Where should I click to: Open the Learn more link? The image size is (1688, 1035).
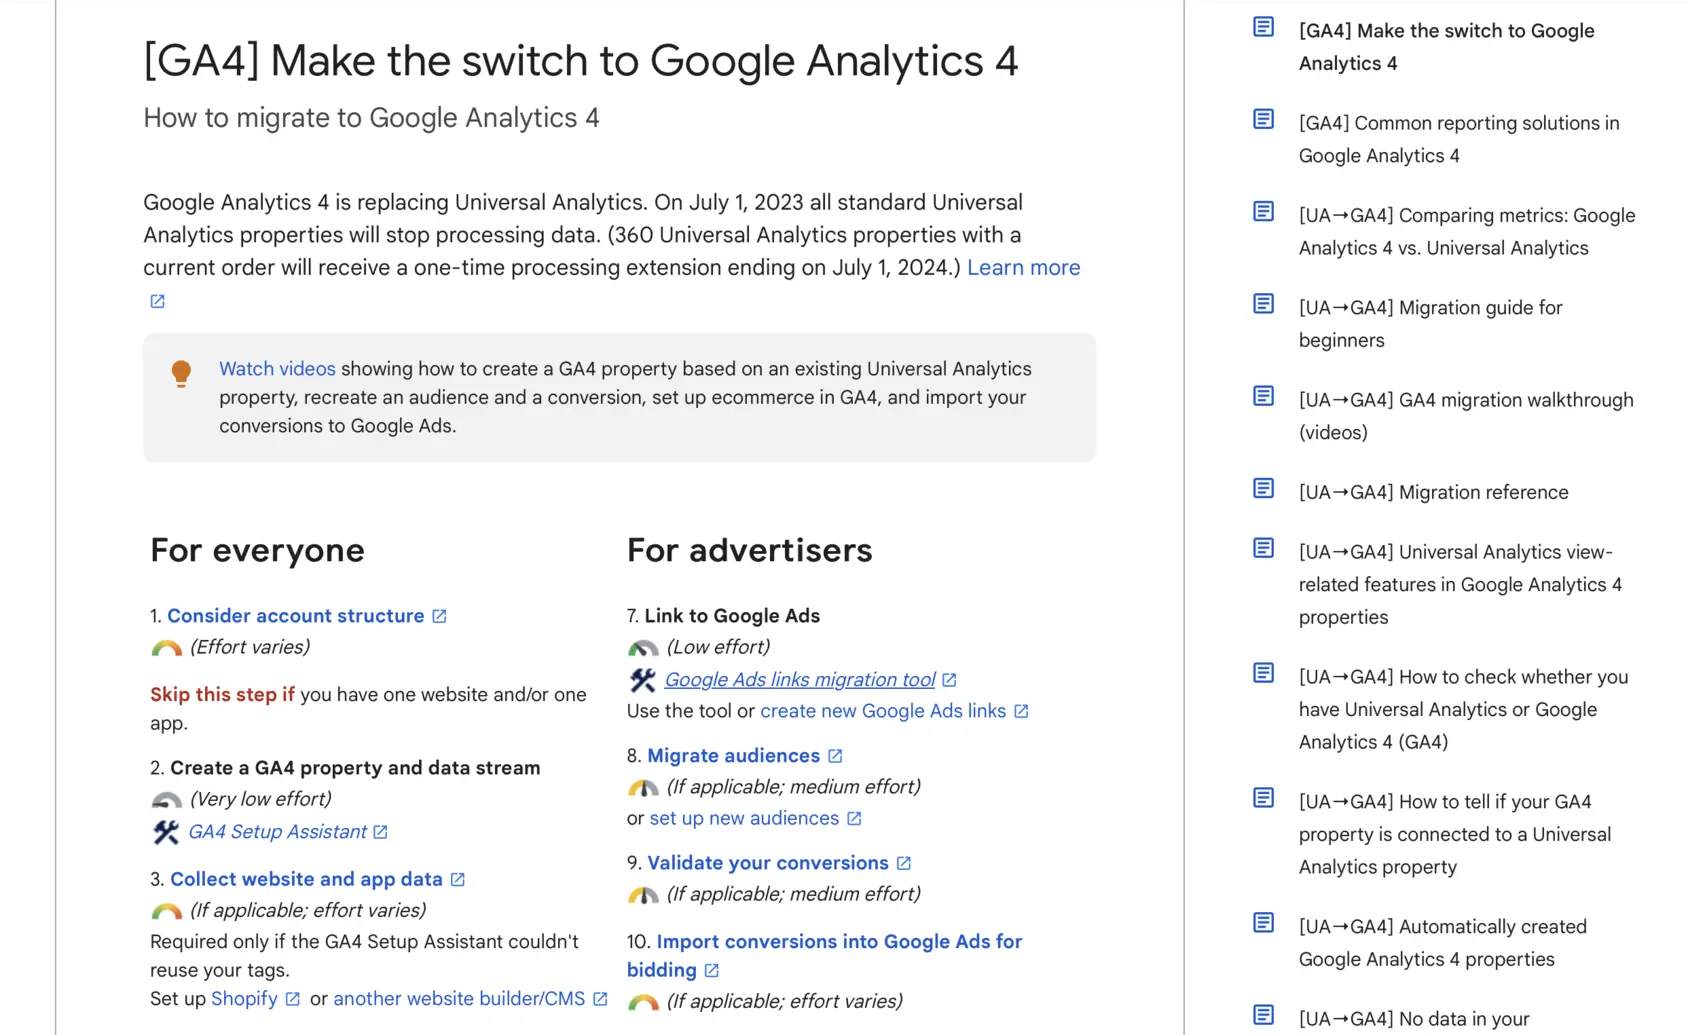[1023, 267]
